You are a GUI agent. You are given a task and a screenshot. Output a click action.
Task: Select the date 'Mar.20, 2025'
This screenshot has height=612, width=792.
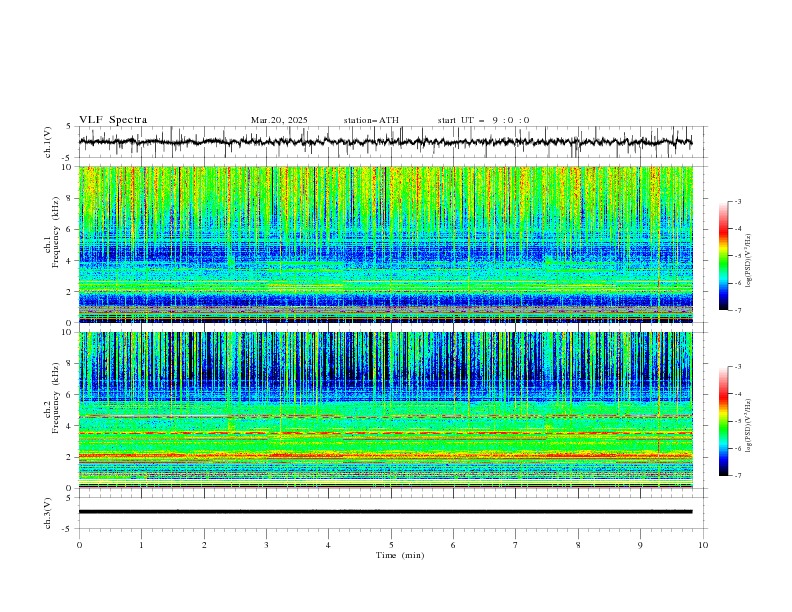pyautogui.click(x=279, y=120)
